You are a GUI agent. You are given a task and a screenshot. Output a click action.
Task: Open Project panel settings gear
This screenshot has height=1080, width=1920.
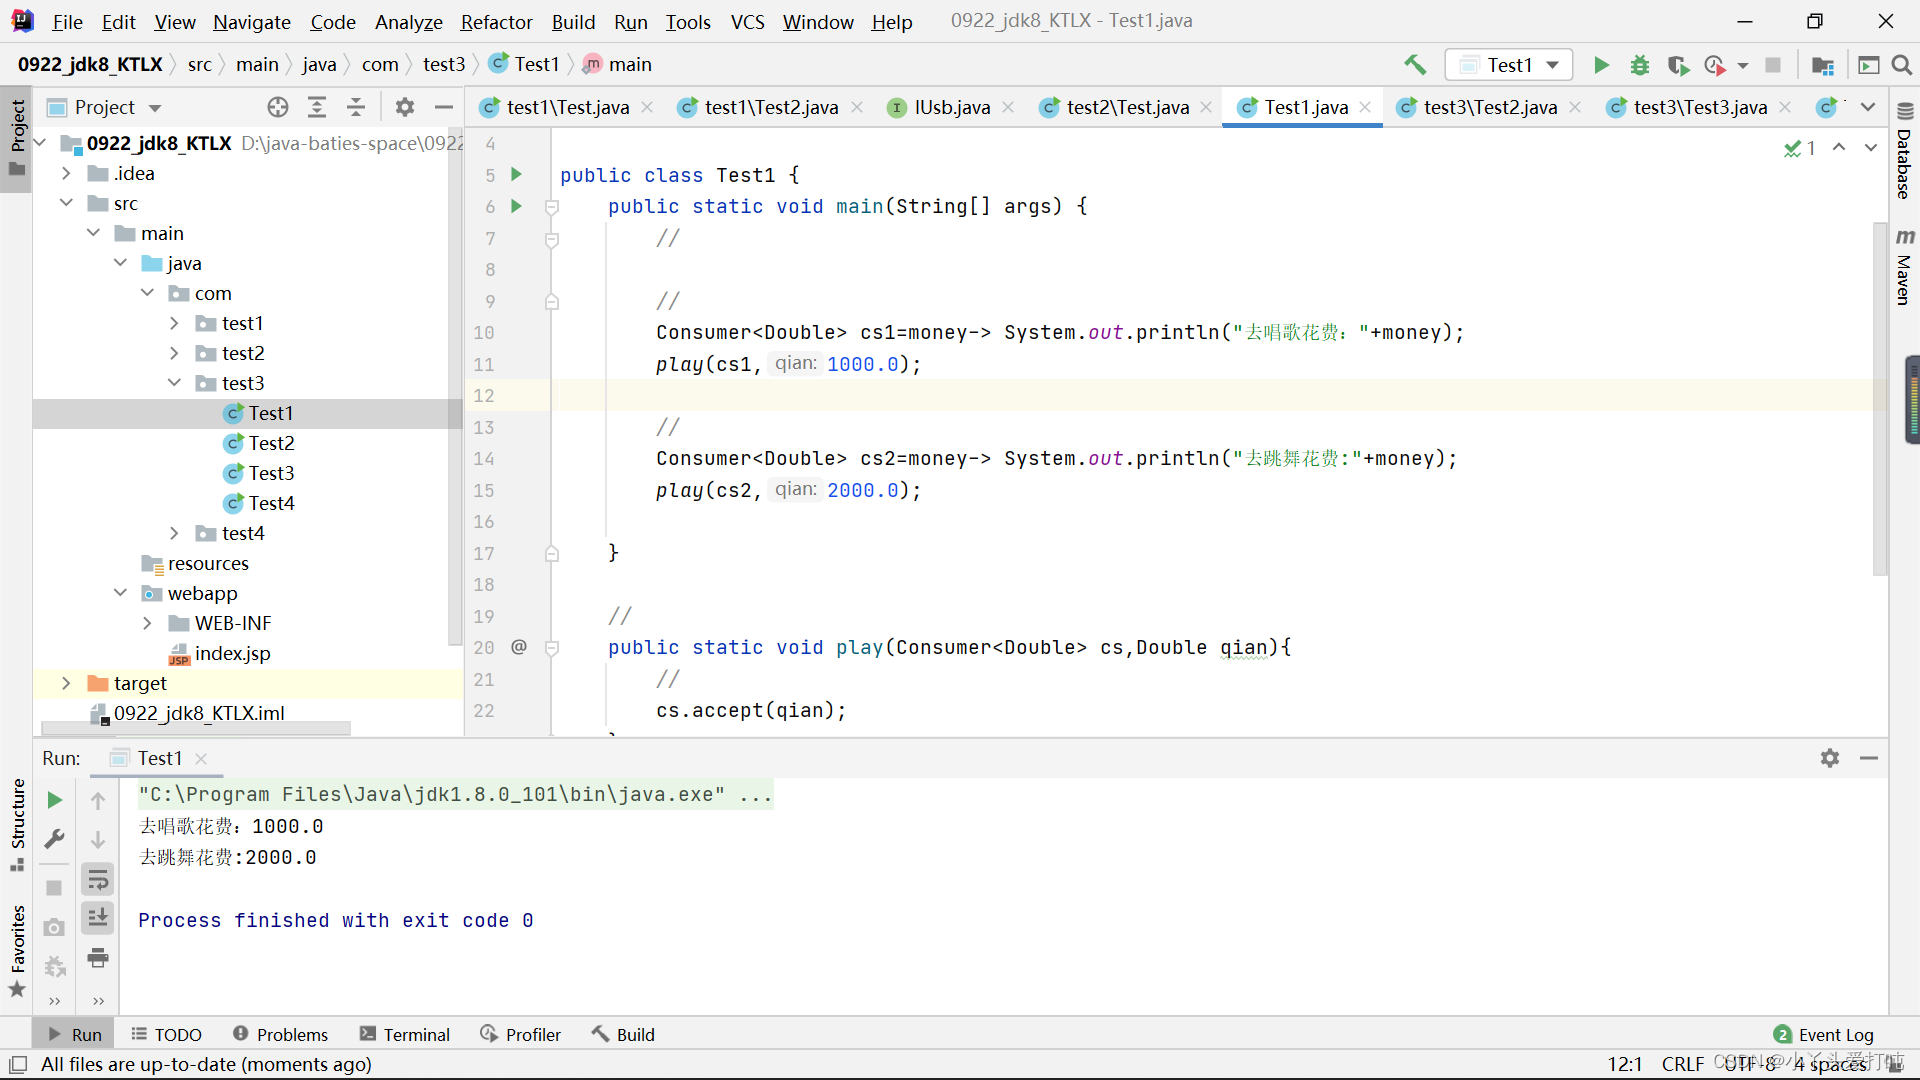[405, 107]
